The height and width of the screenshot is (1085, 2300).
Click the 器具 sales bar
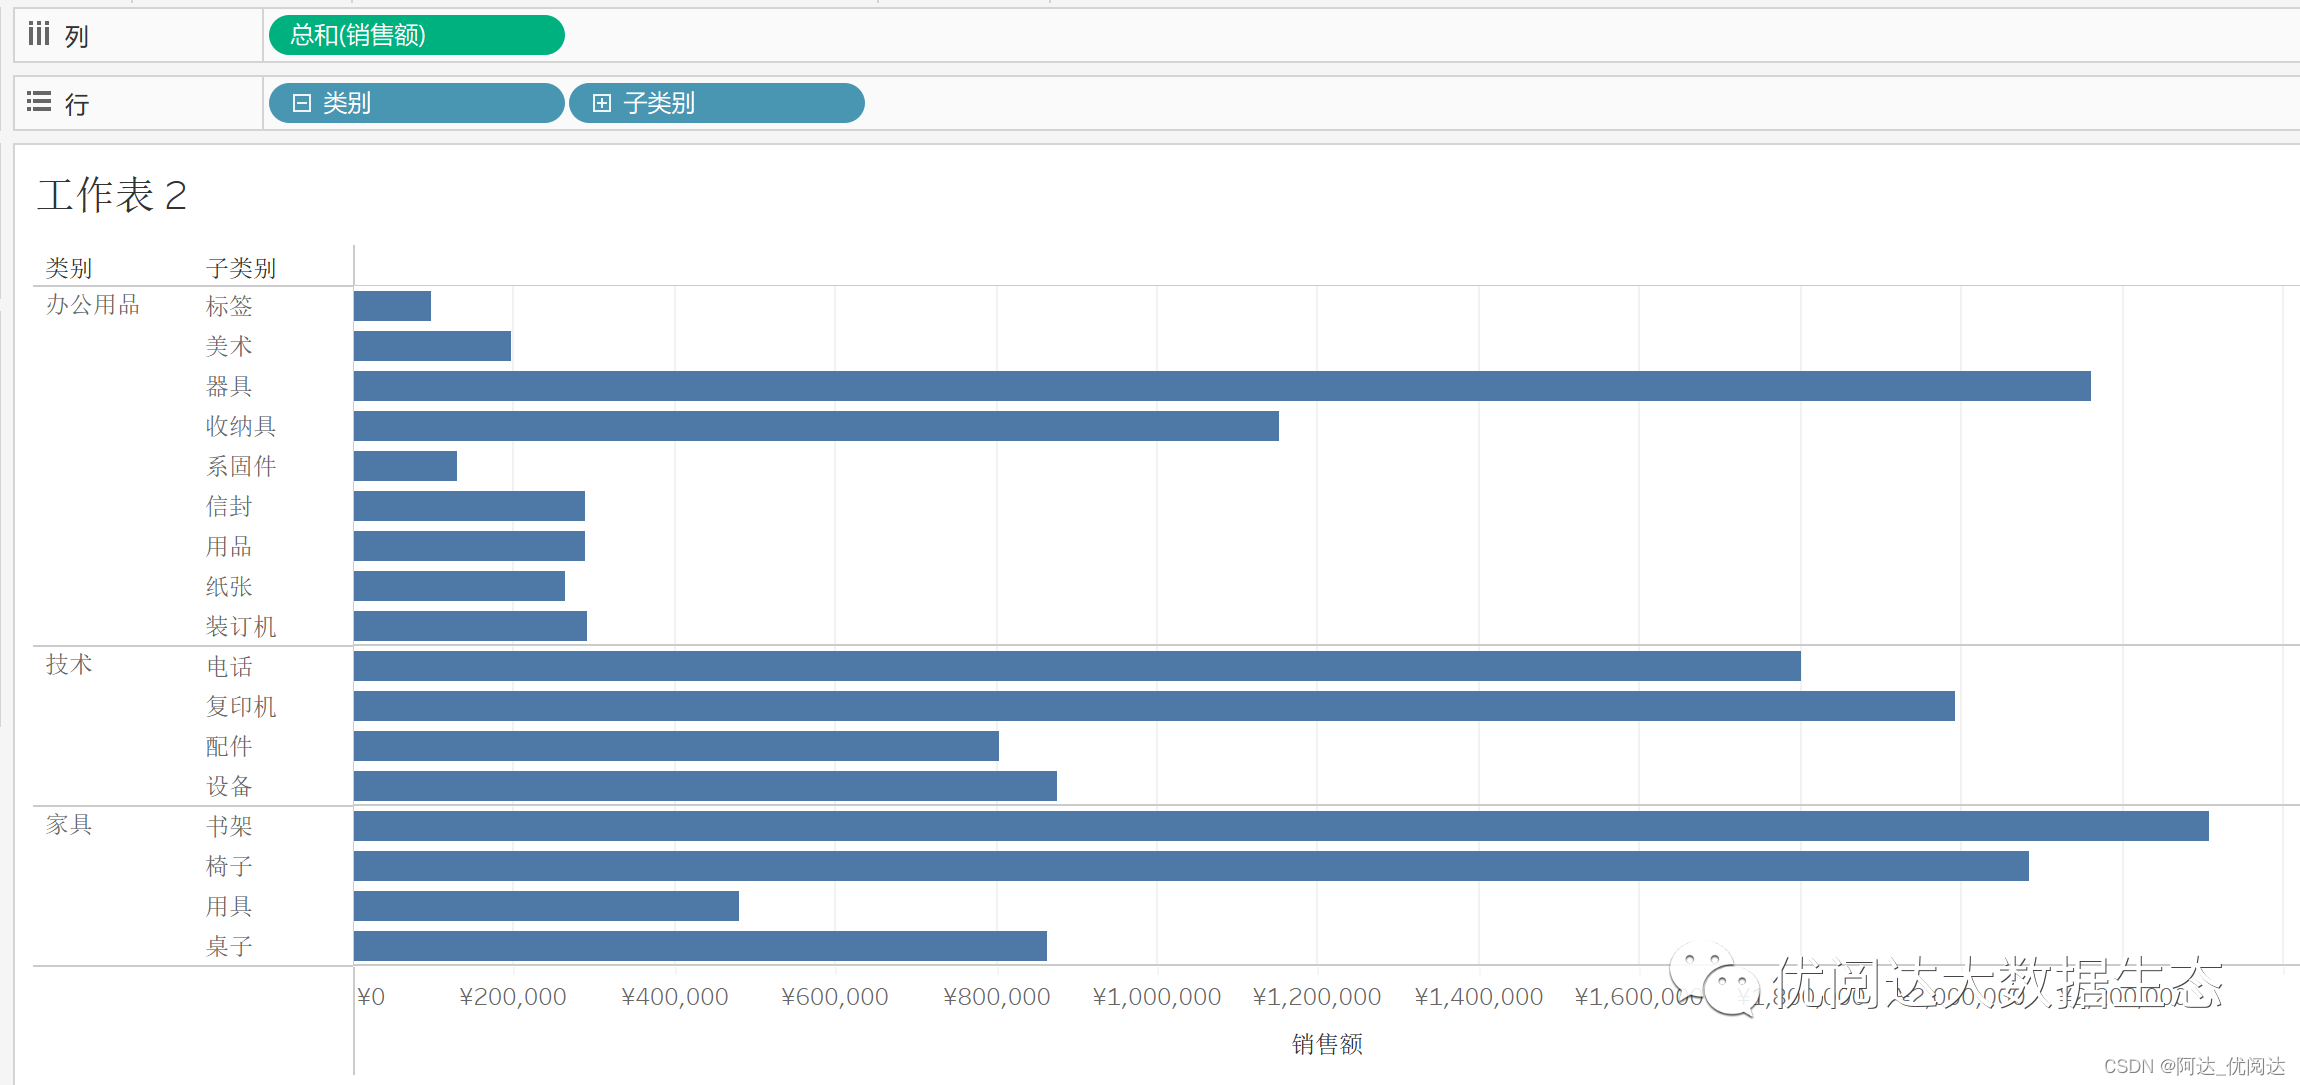[1222, 386]
